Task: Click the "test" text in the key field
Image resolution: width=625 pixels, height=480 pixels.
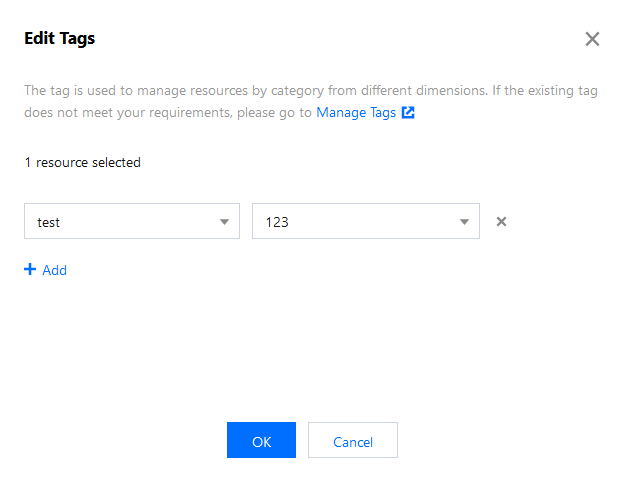Action: tap(49, 223)
